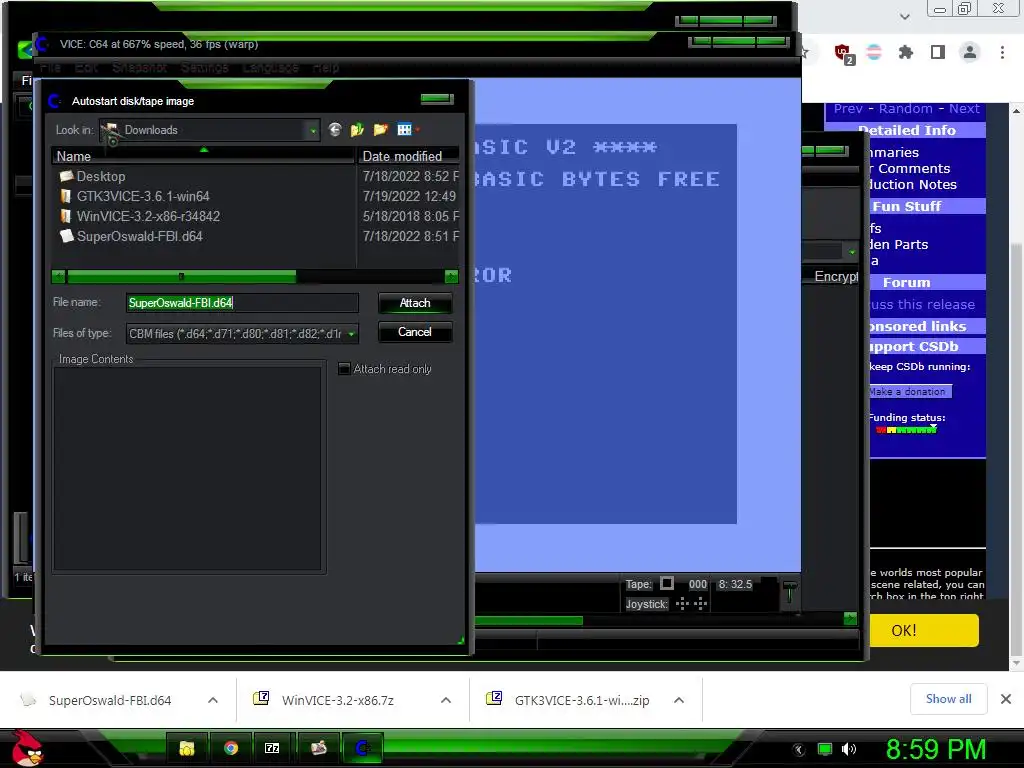The height and width of the screenshot is (768, 1024).
Task: Click the file list scroll left arrow
Action: click(59, 276)
